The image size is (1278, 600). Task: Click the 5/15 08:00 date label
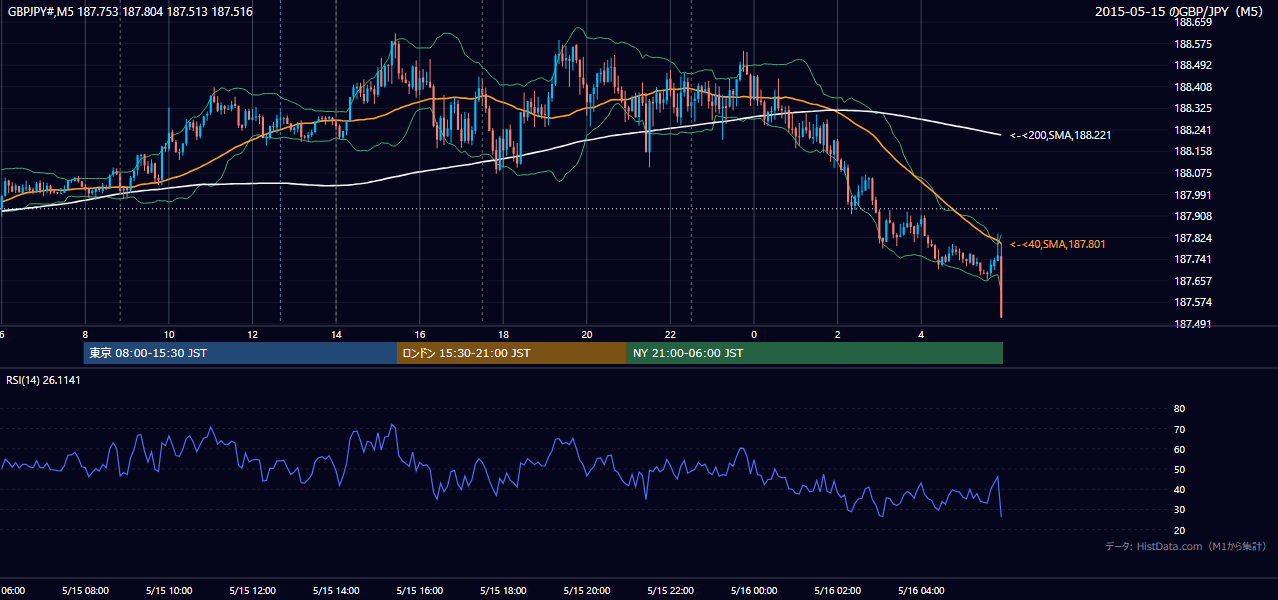[84, 591]
